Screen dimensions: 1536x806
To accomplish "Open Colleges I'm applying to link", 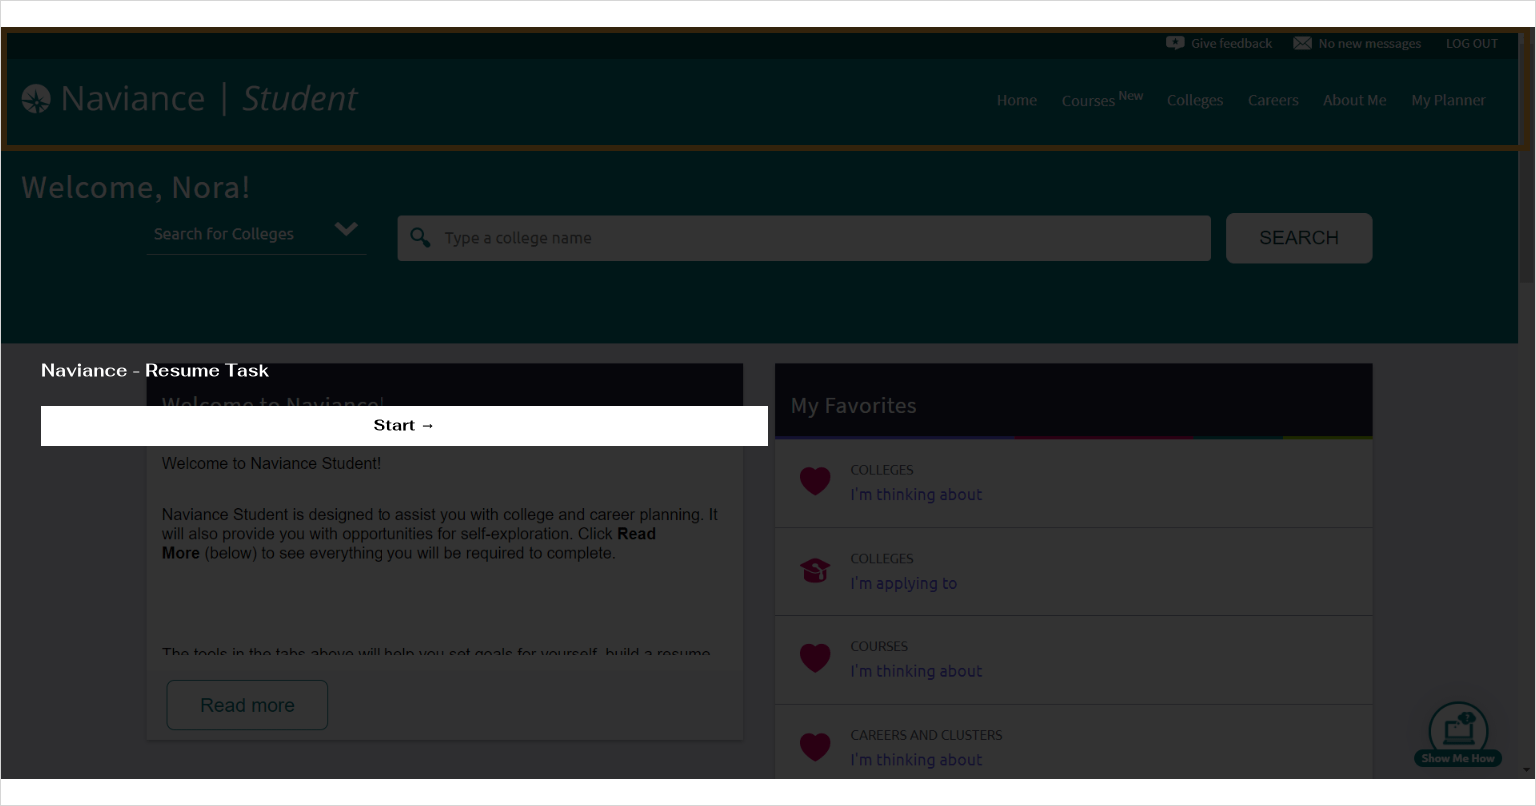I will point(903,583).
